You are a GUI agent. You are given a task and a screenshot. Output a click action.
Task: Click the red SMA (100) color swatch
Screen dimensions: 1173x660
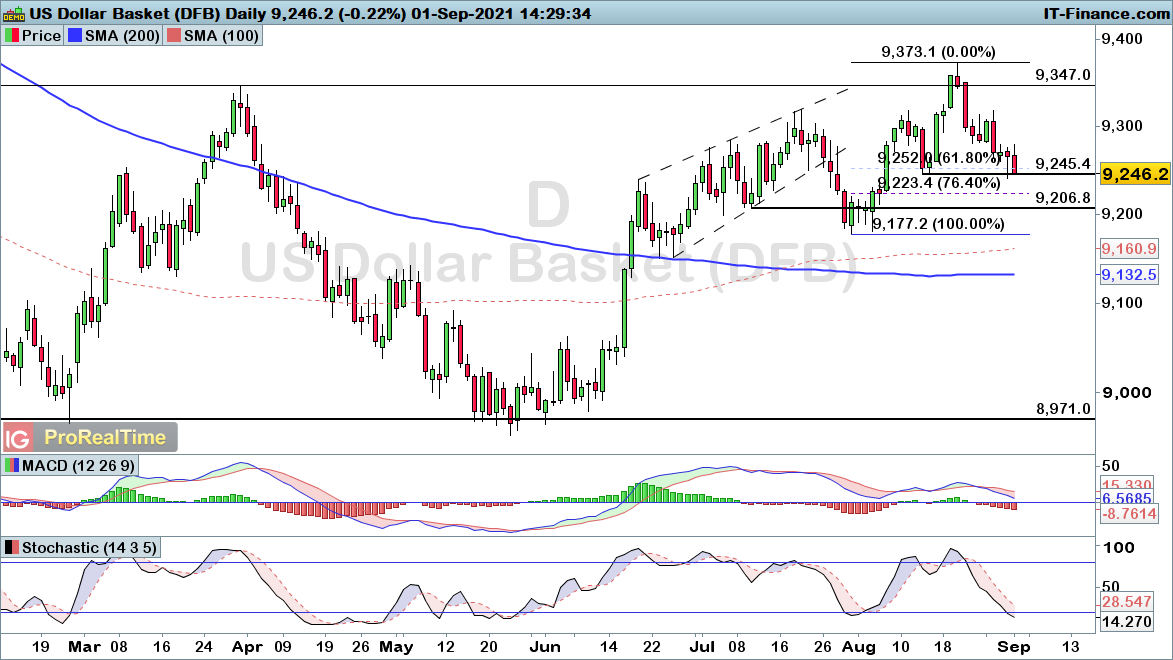click(174, 36)
